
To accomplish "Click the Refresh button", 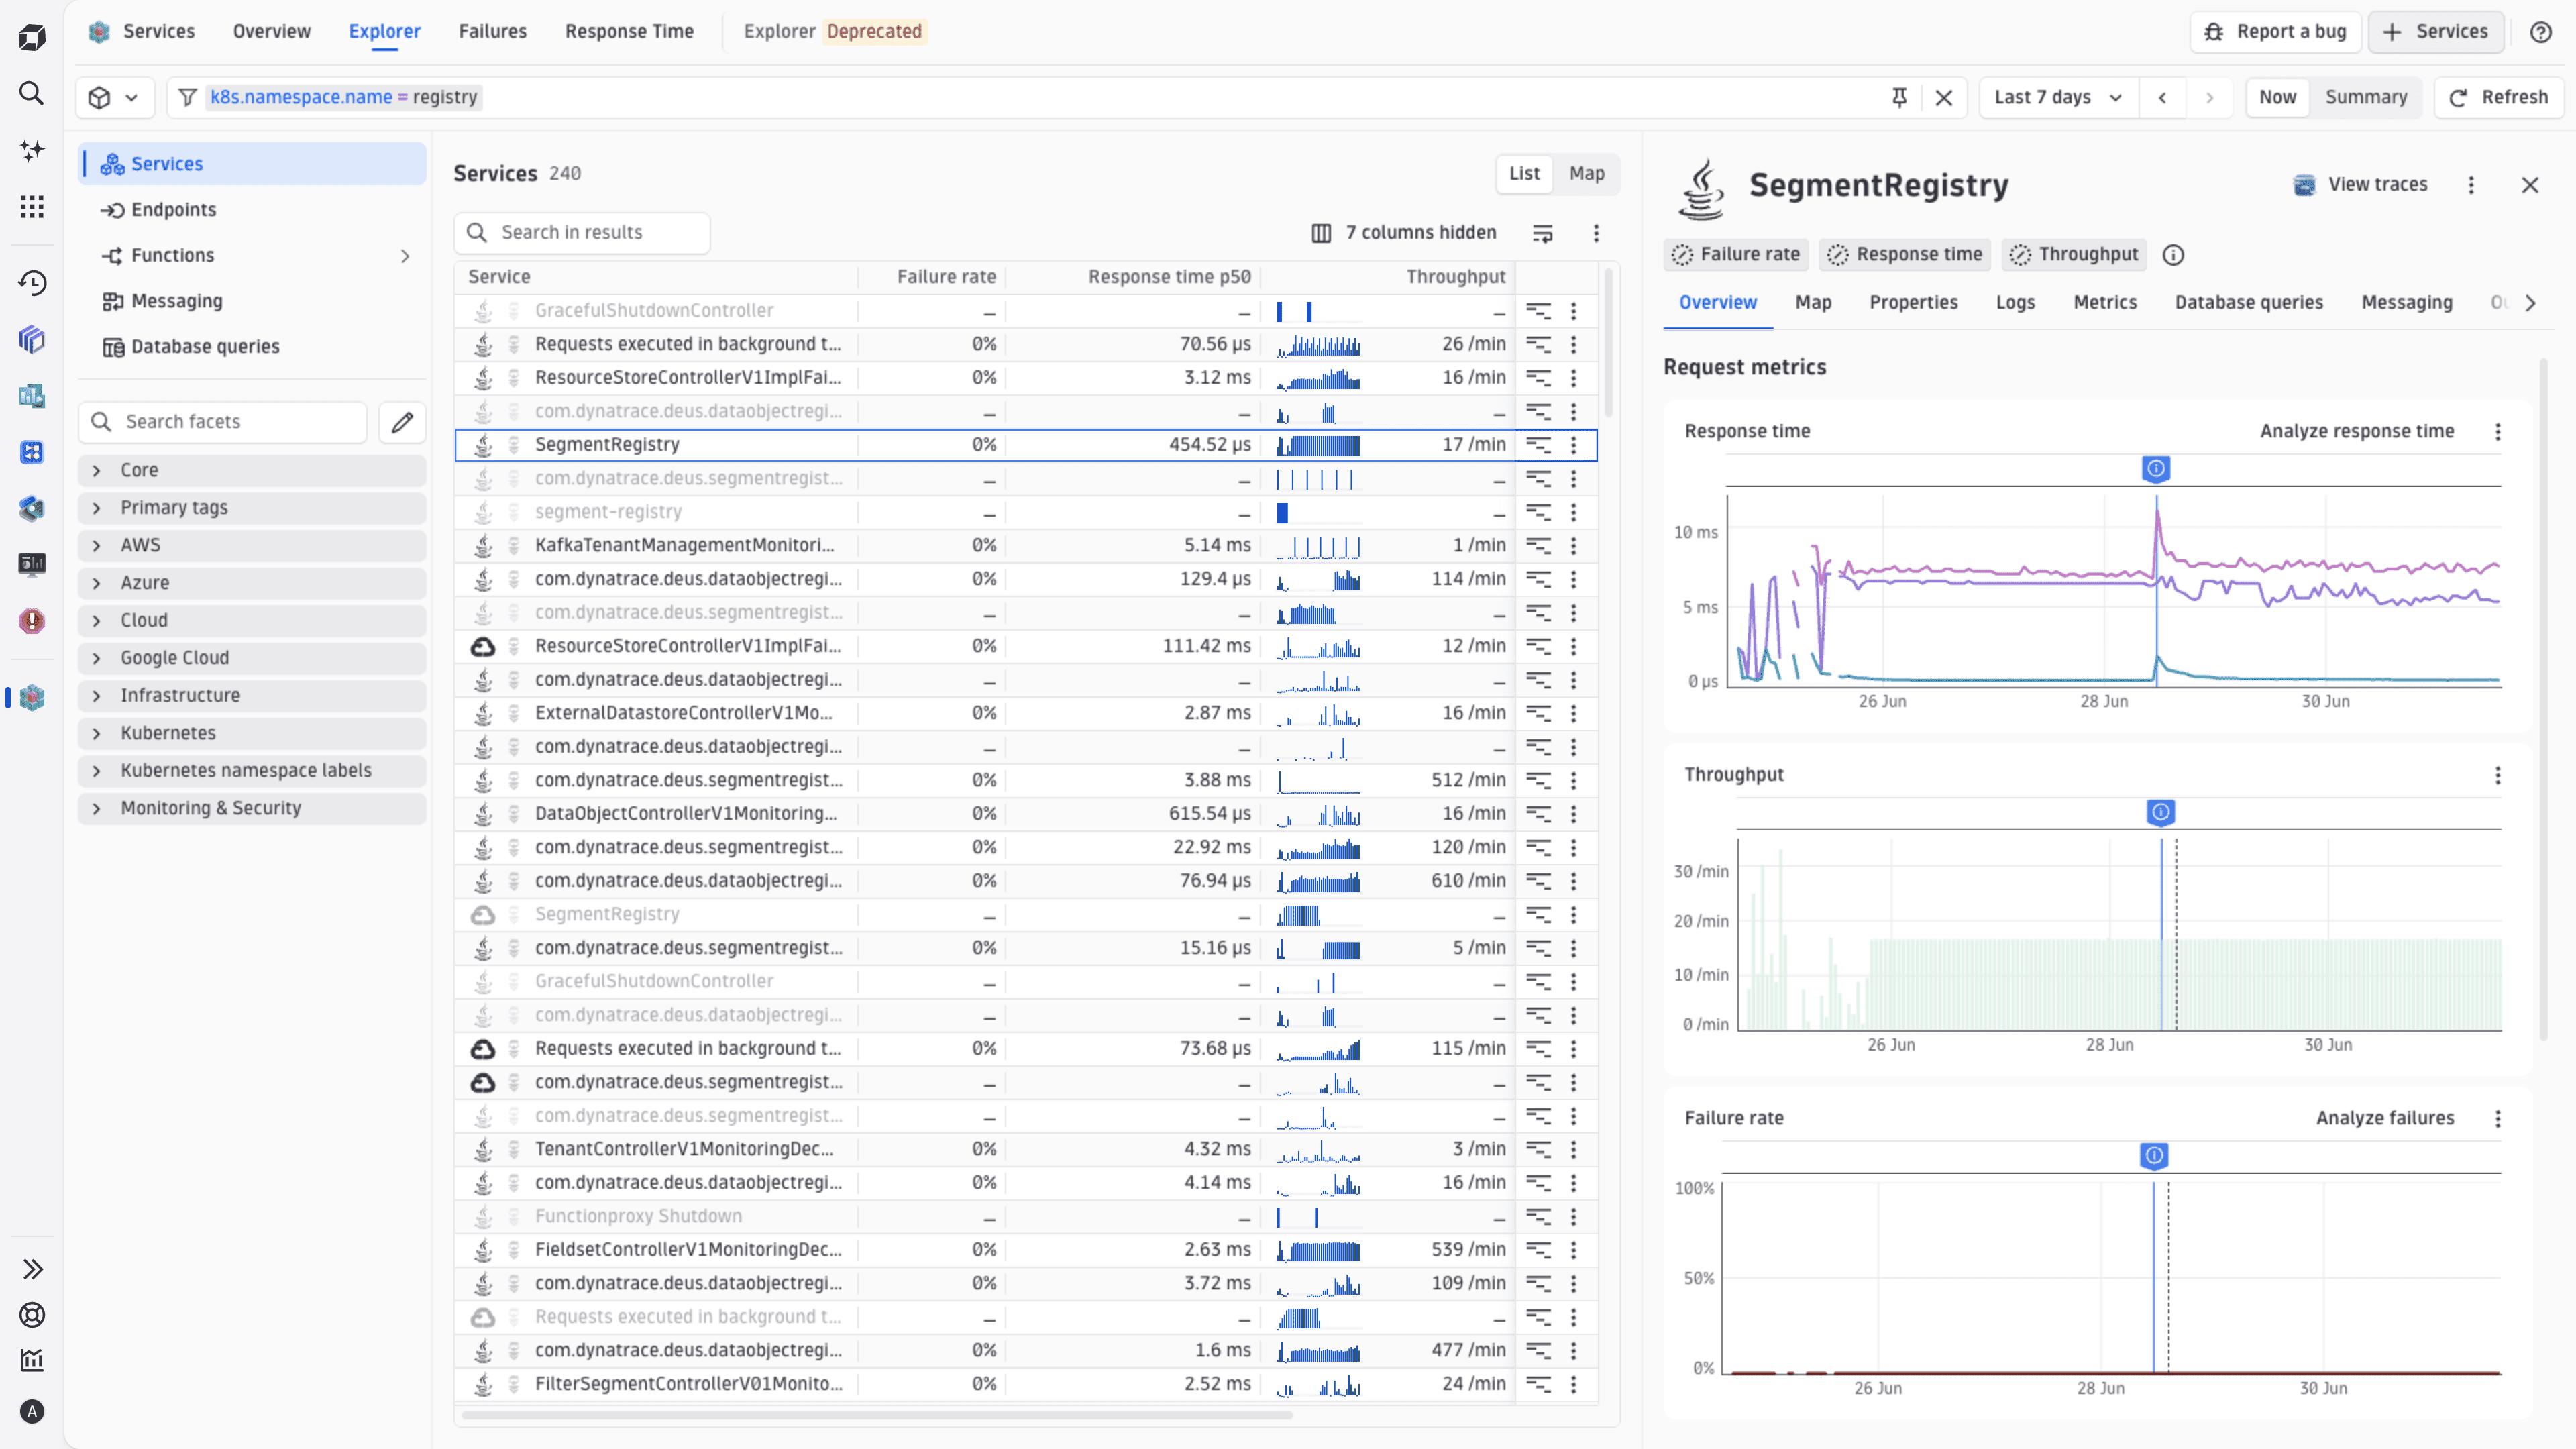I will click(x=2498, y=97).
